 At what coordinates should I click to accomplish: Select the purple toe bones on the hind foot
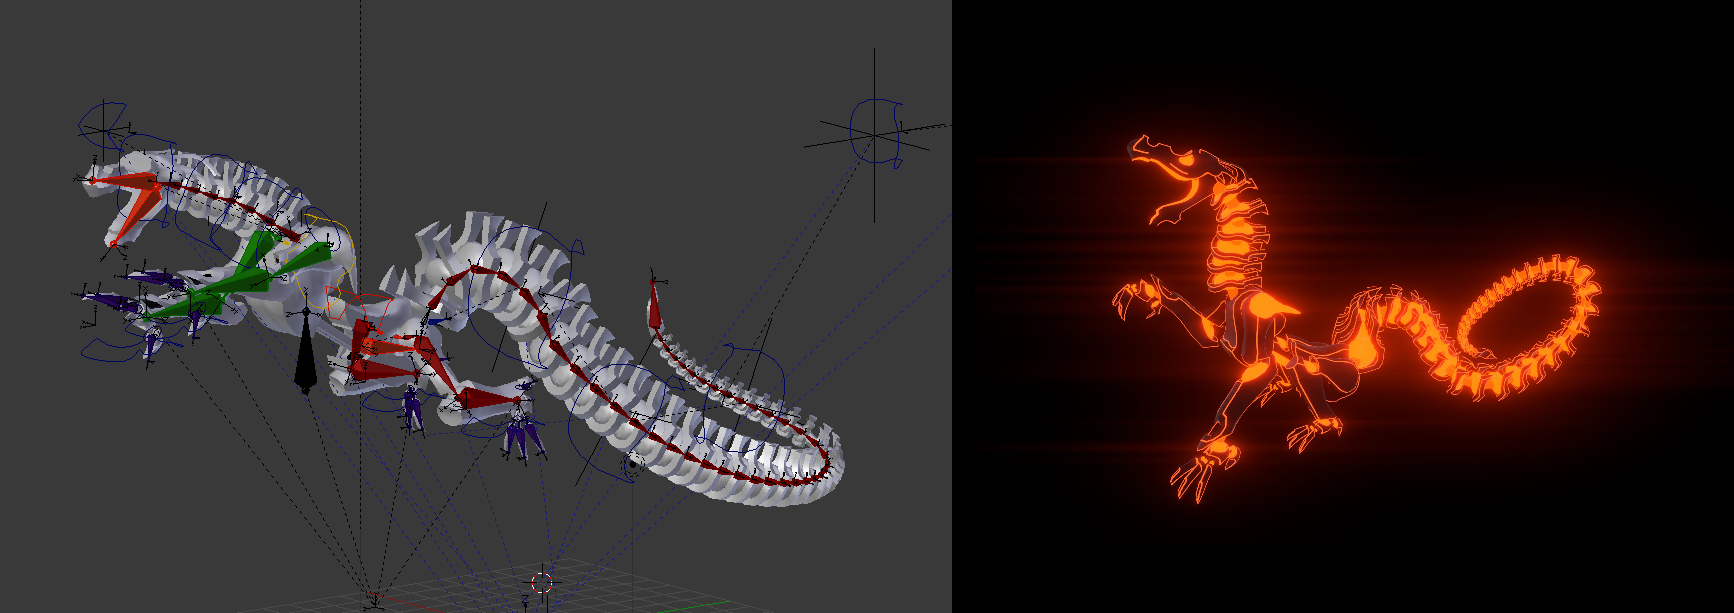tap(522, 435)
